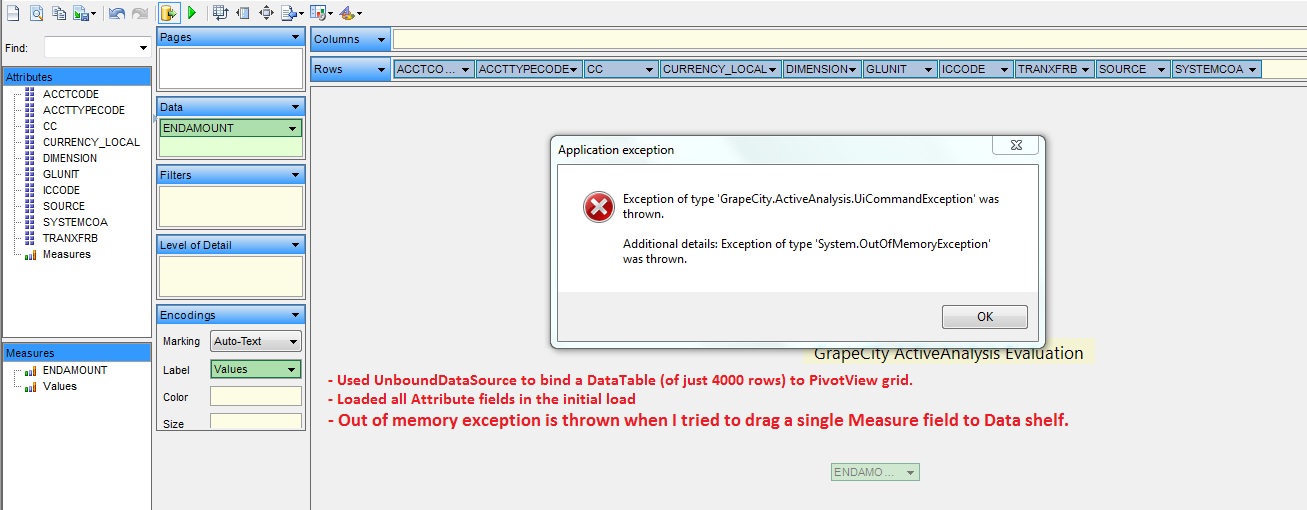Click the ENDAMOUNT pill in Data shelf
This screenshot has height=510, width=1307.
pyautogui.click(x=230, y=128)
